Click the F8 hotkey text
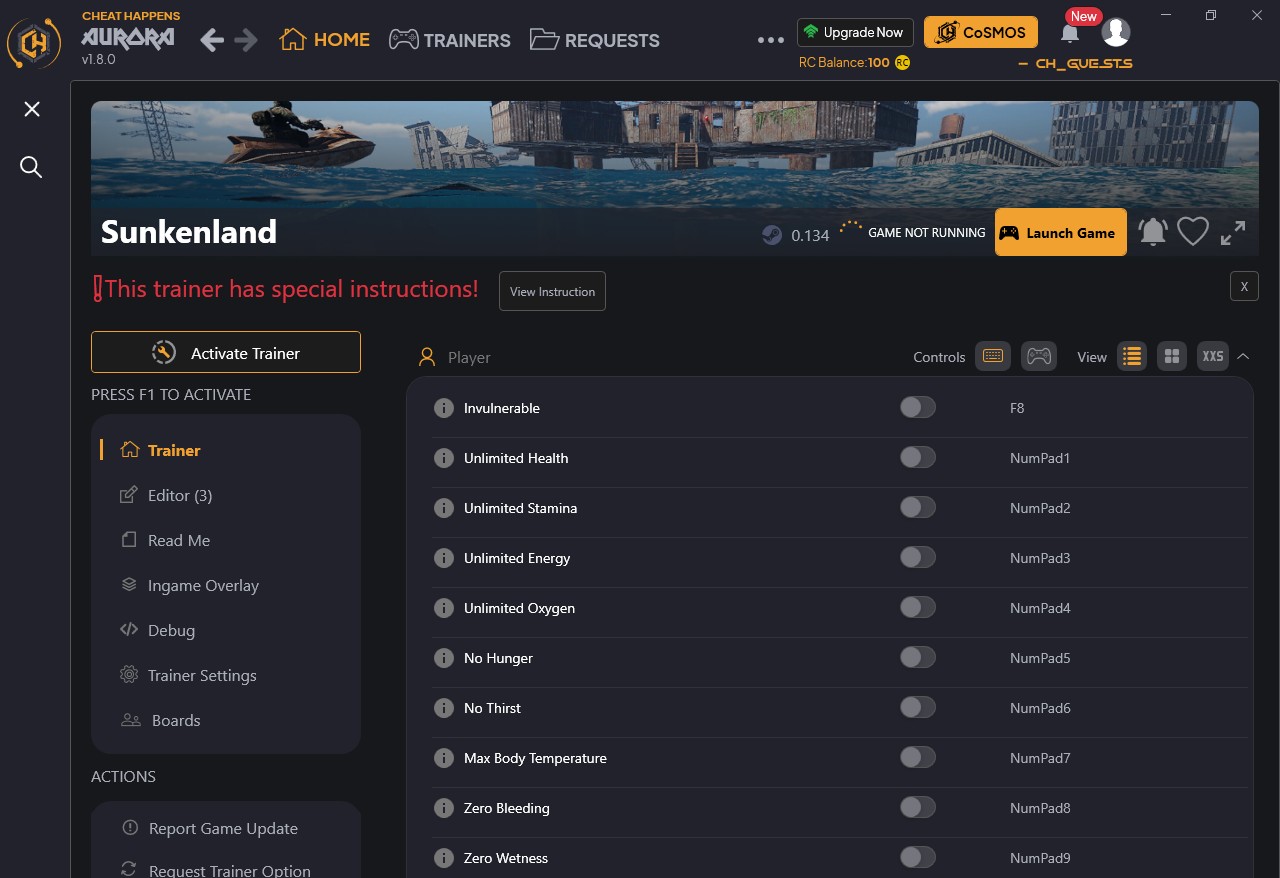This screenshot has height=878, width=1280. pos(1017,408)
